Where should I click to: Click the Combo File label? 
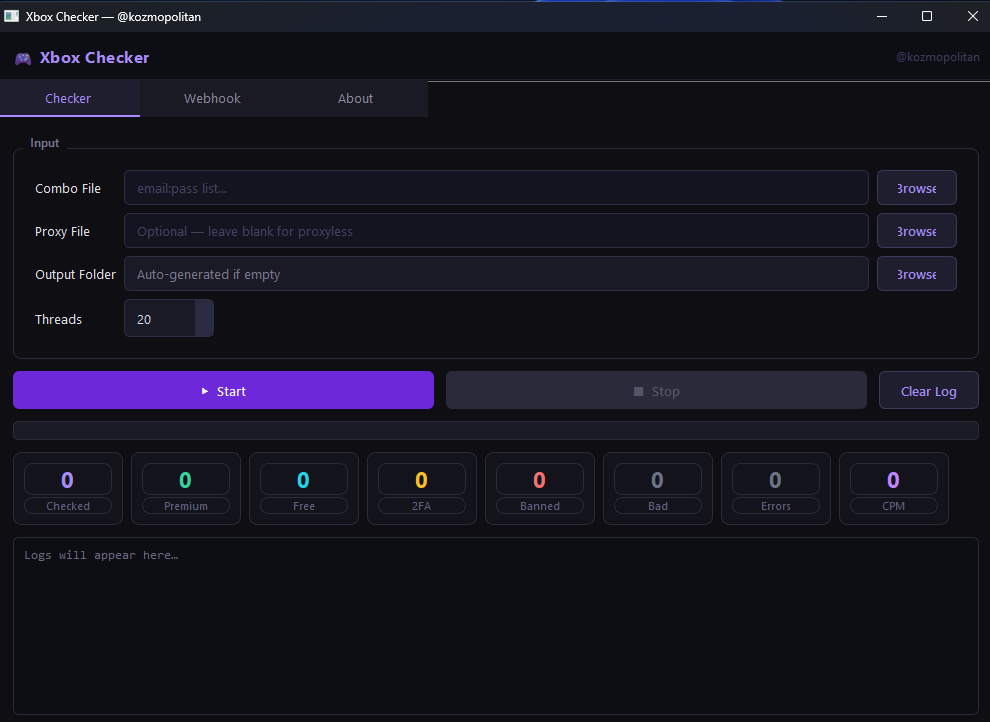[68, 188]
